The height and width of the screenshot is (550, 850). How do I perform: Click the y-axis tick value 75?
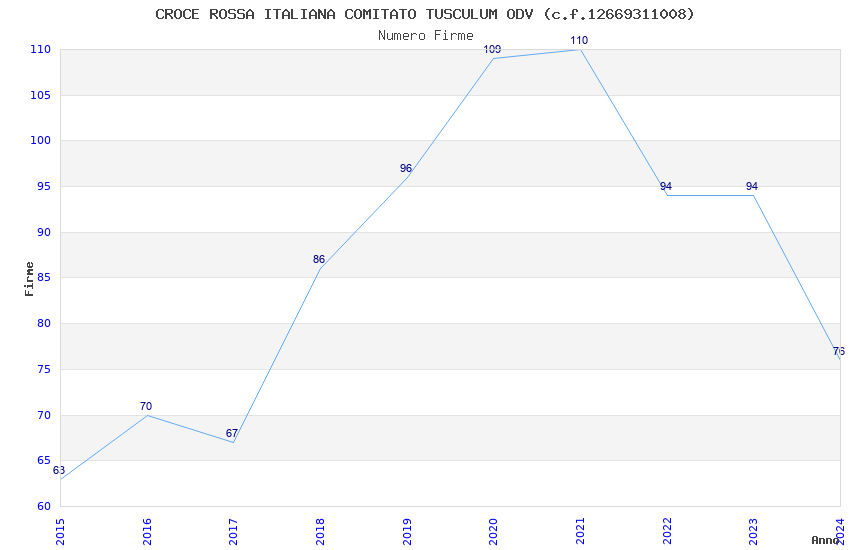coord(44,370)
